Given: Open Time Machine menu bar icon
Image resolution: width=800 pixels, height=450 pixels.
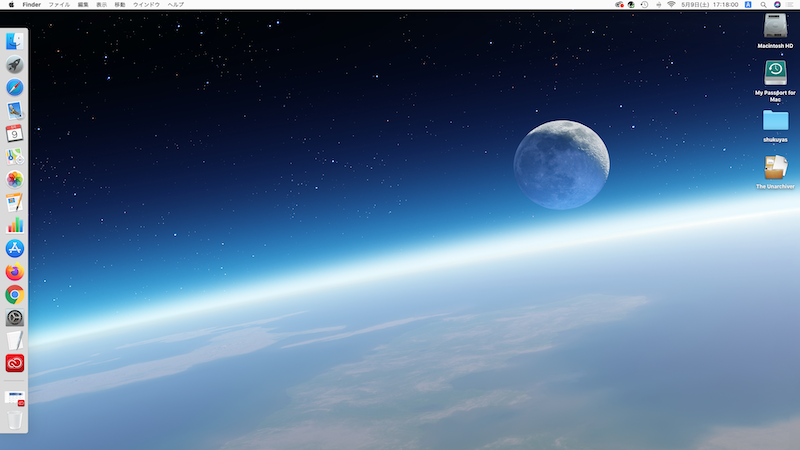Looking at the screenshot, I should coord(644,5).
